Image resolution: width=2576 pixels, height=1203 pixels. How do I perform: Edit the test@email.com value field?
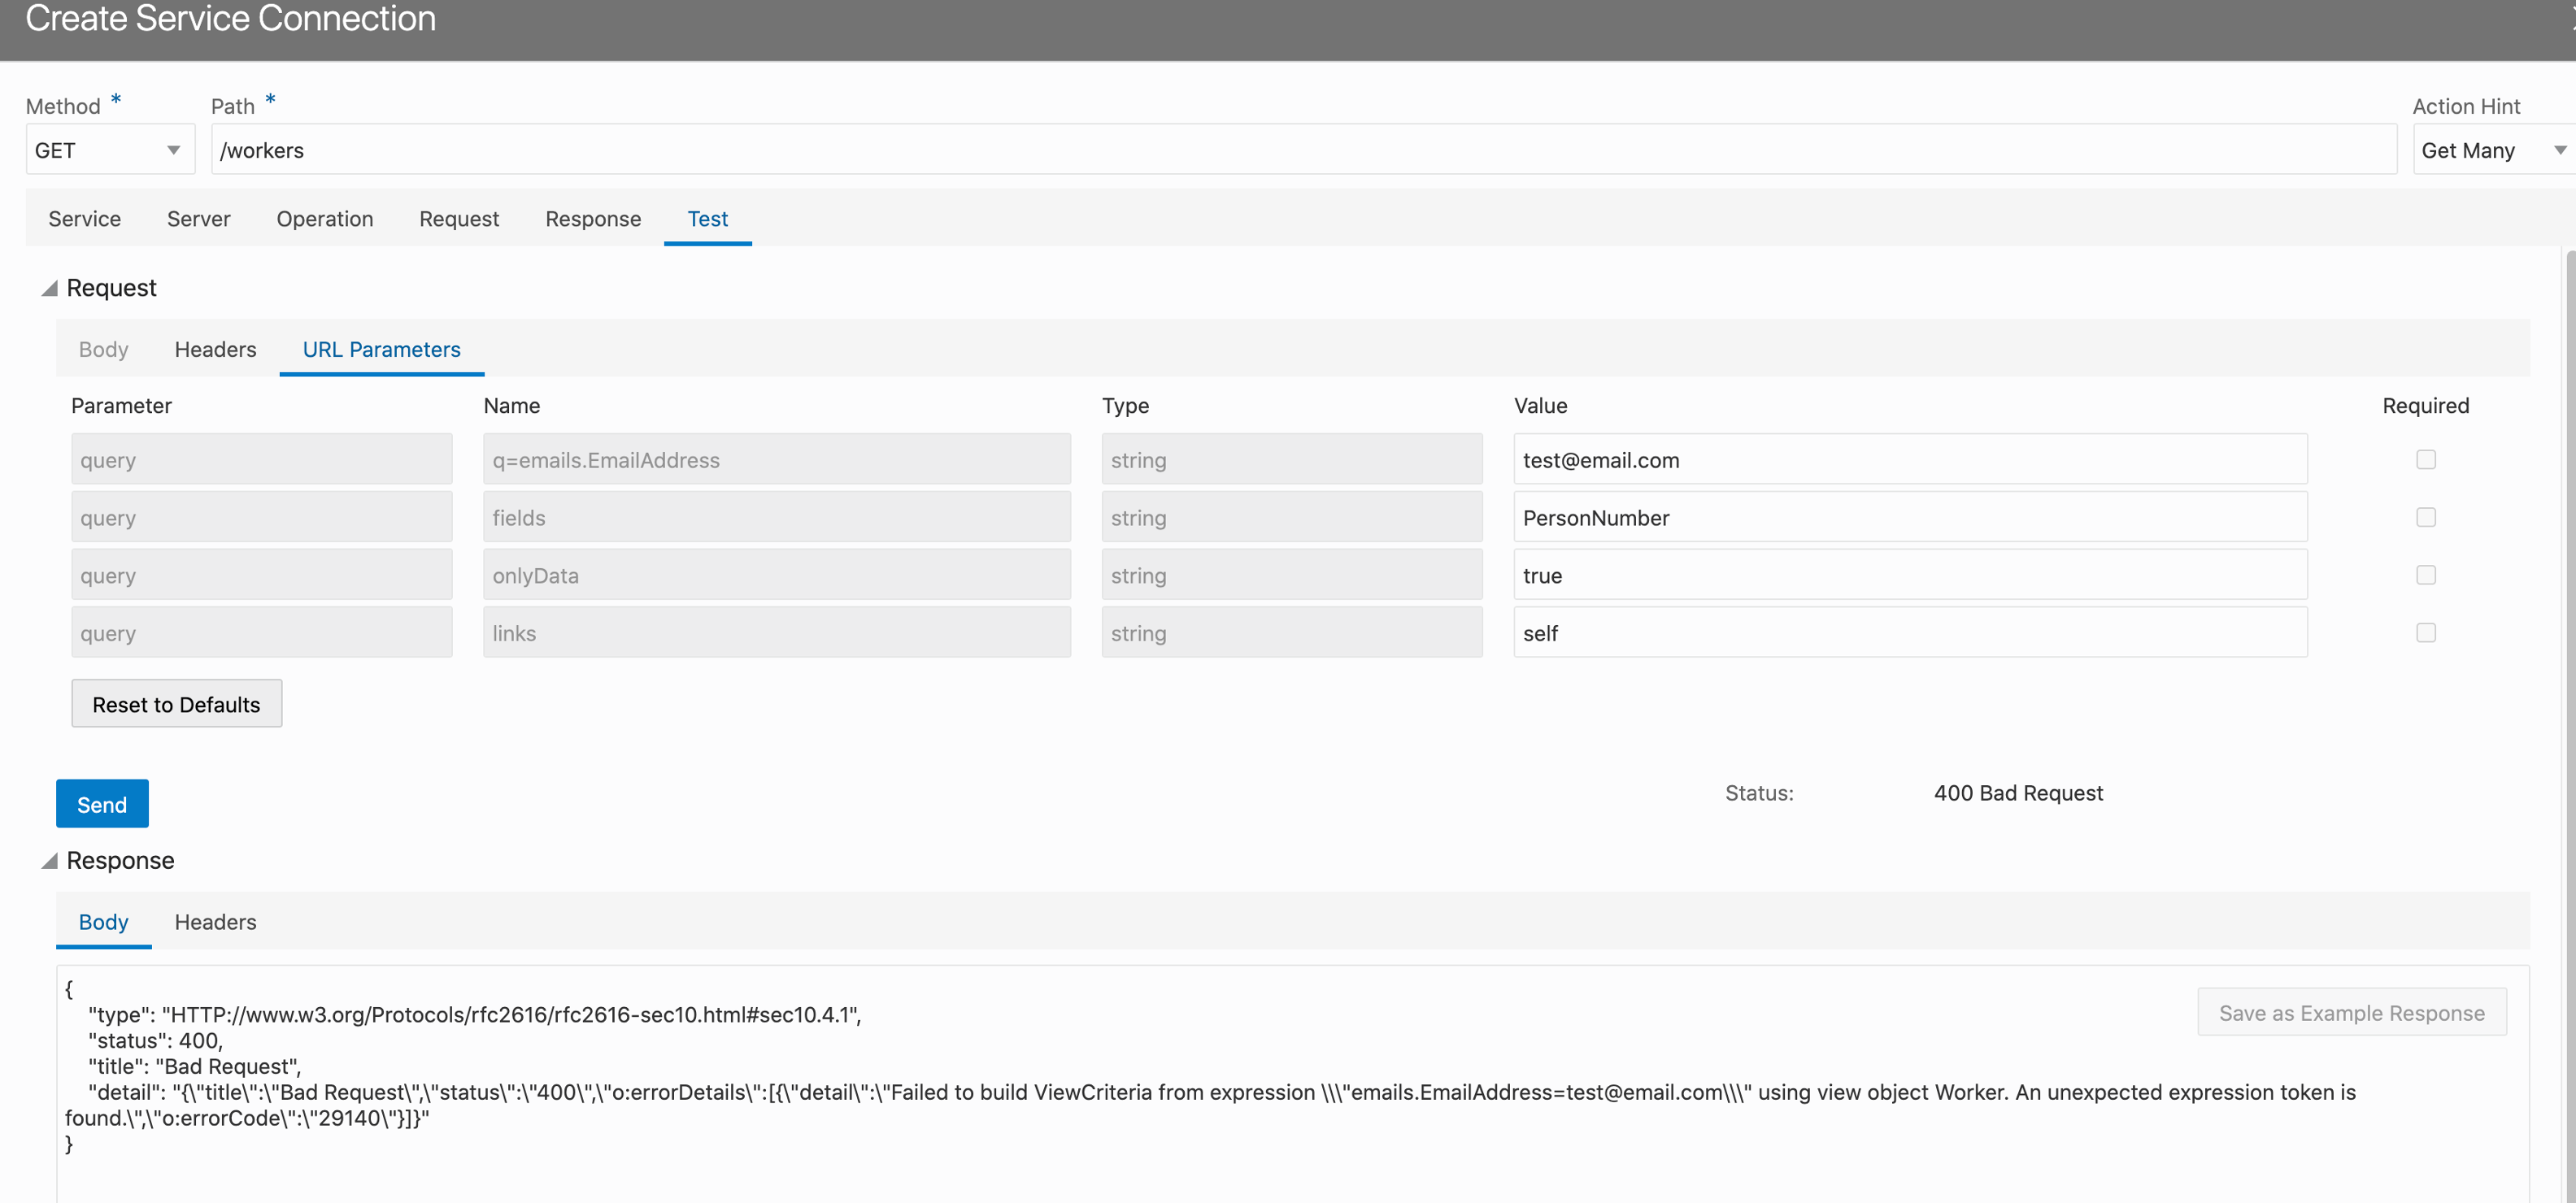[1910, 460]
